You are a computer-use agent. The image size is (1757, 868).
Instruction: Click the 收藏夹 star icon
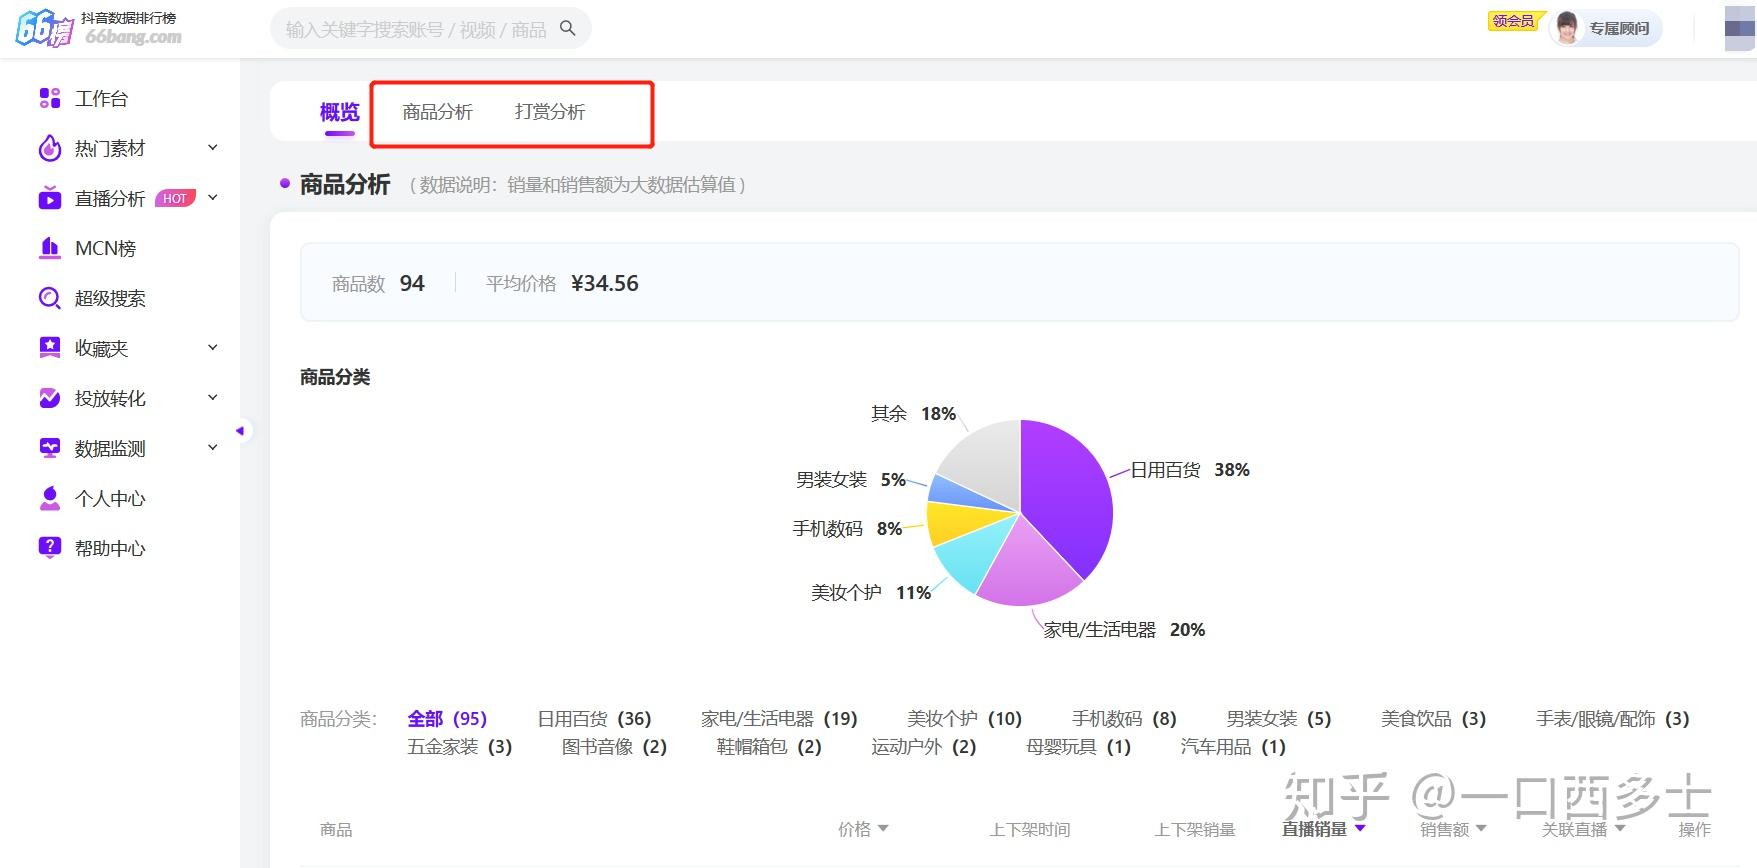(x=50, y=348)
